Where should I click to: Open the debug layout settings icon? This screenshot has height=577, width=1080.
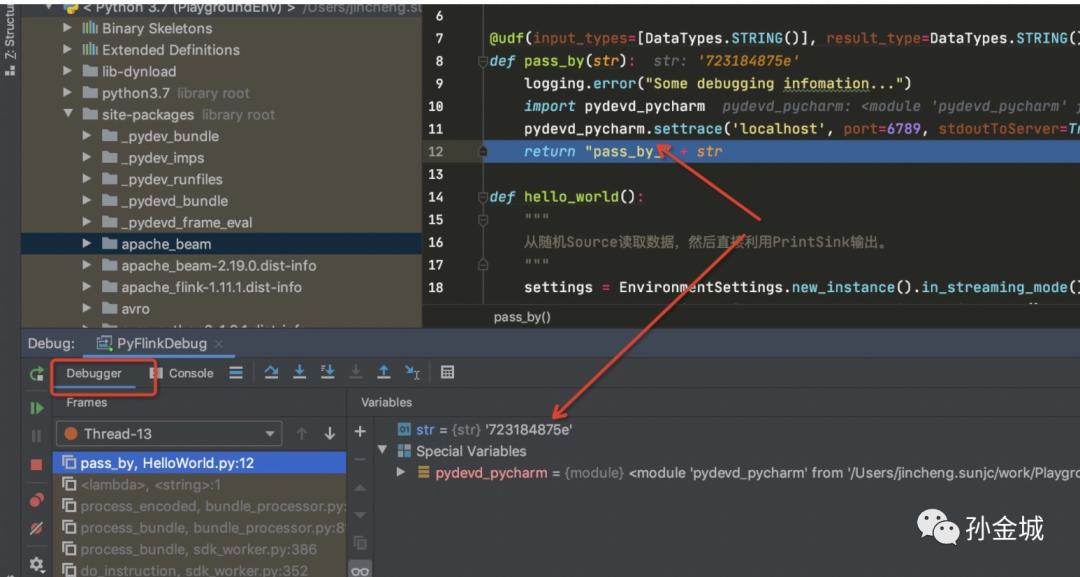(x=236, y=373)
